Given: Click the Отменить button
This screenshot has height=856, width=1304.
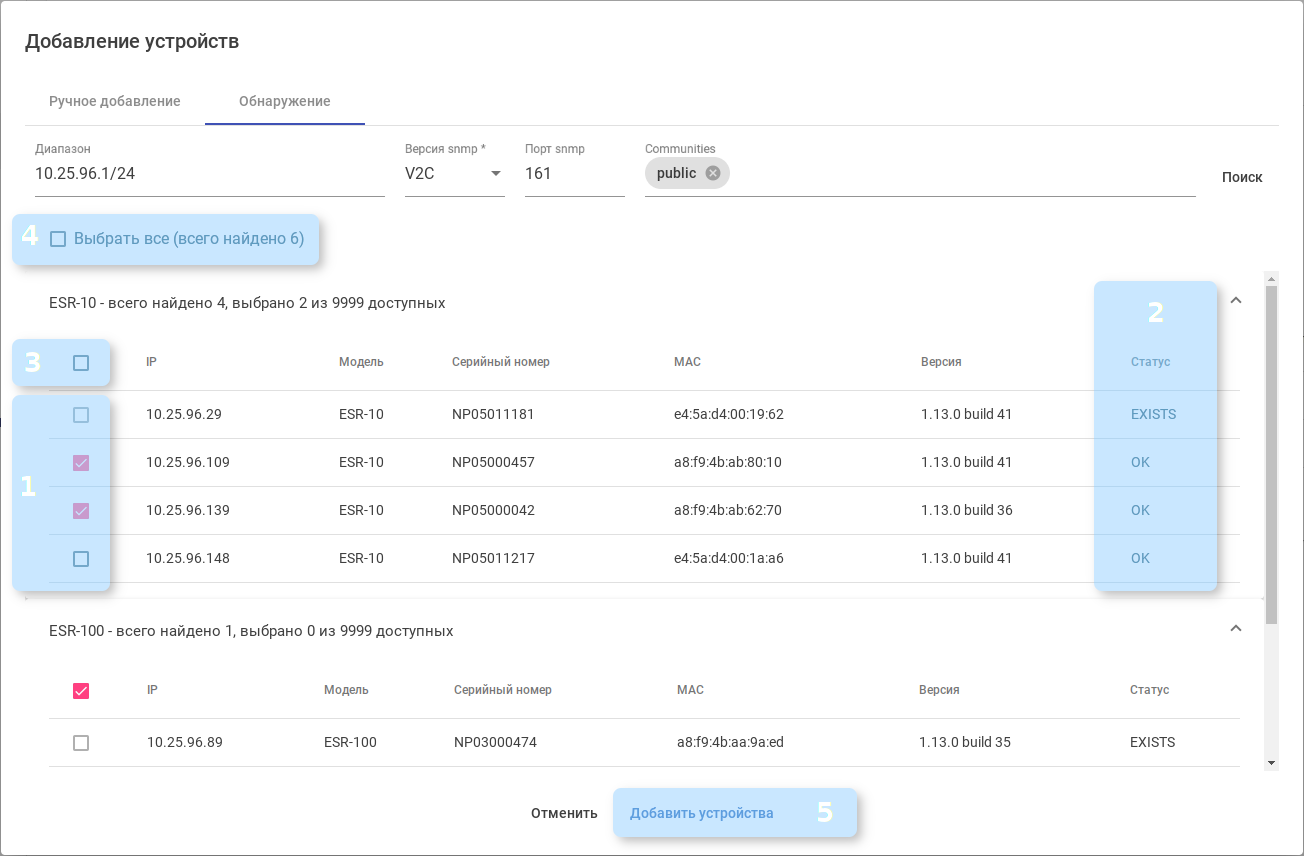Looking at the screenshot, I should point(564,813).
